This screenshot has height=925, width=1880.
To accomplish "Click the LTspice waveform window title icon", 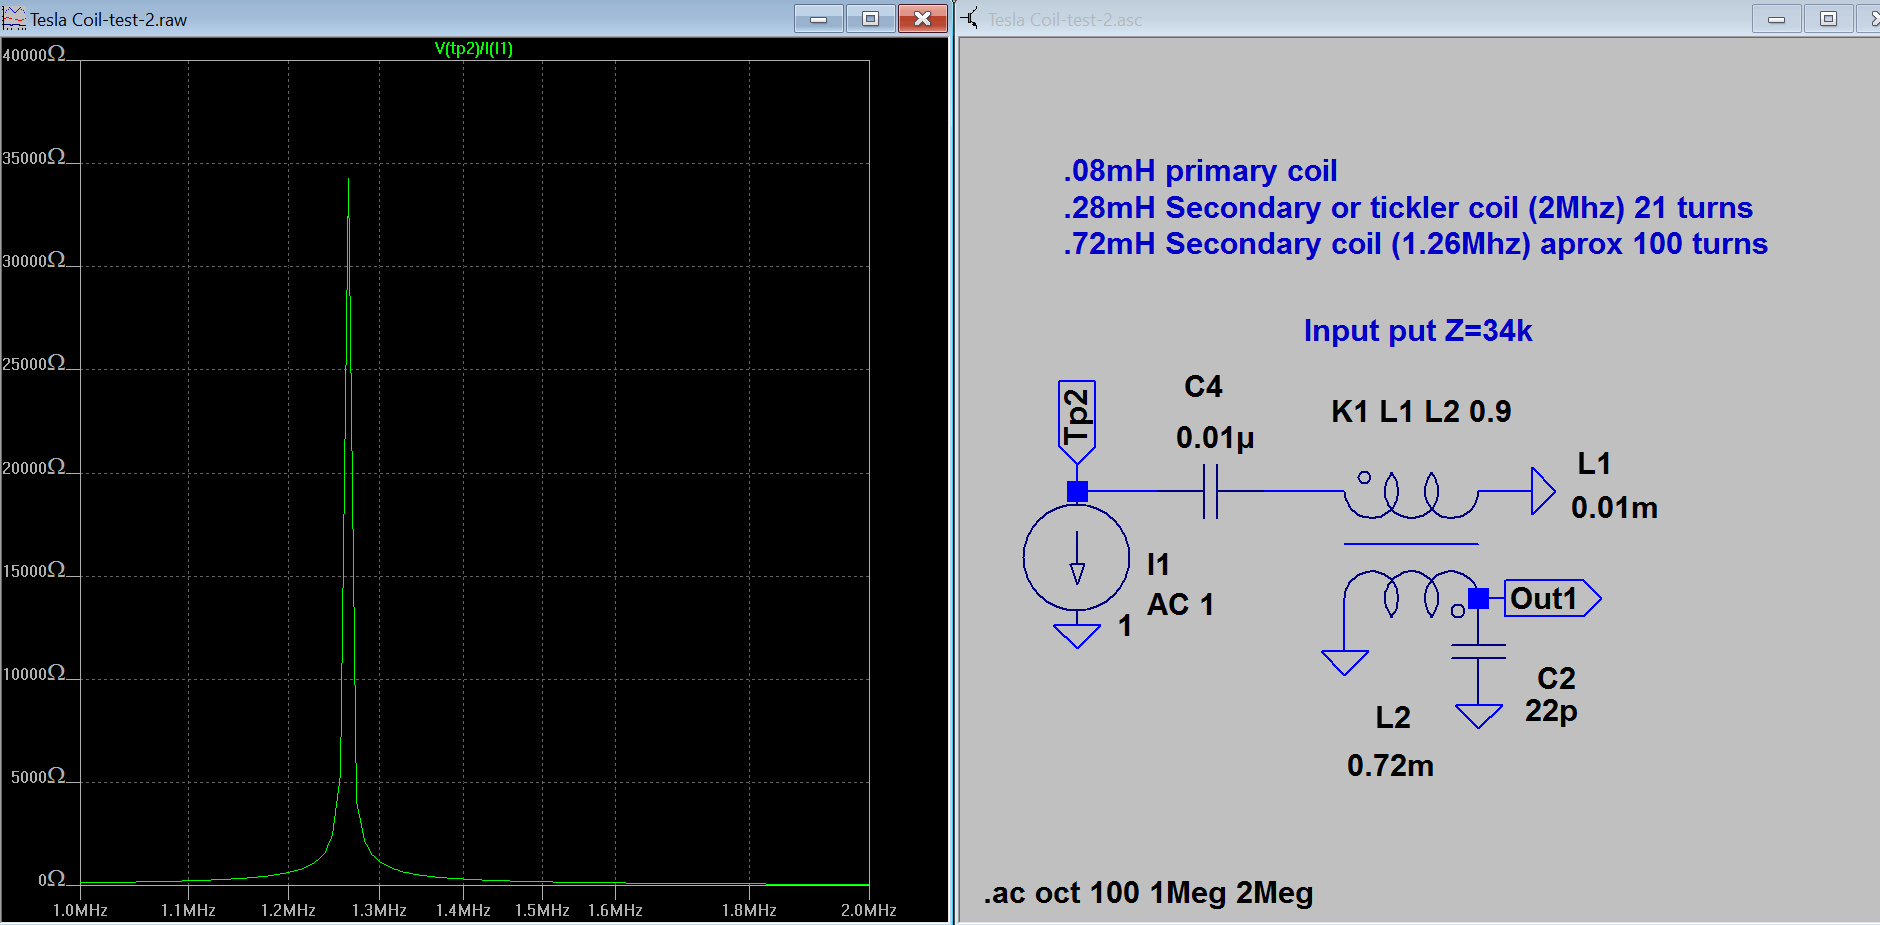I will (x=14, y=18).
